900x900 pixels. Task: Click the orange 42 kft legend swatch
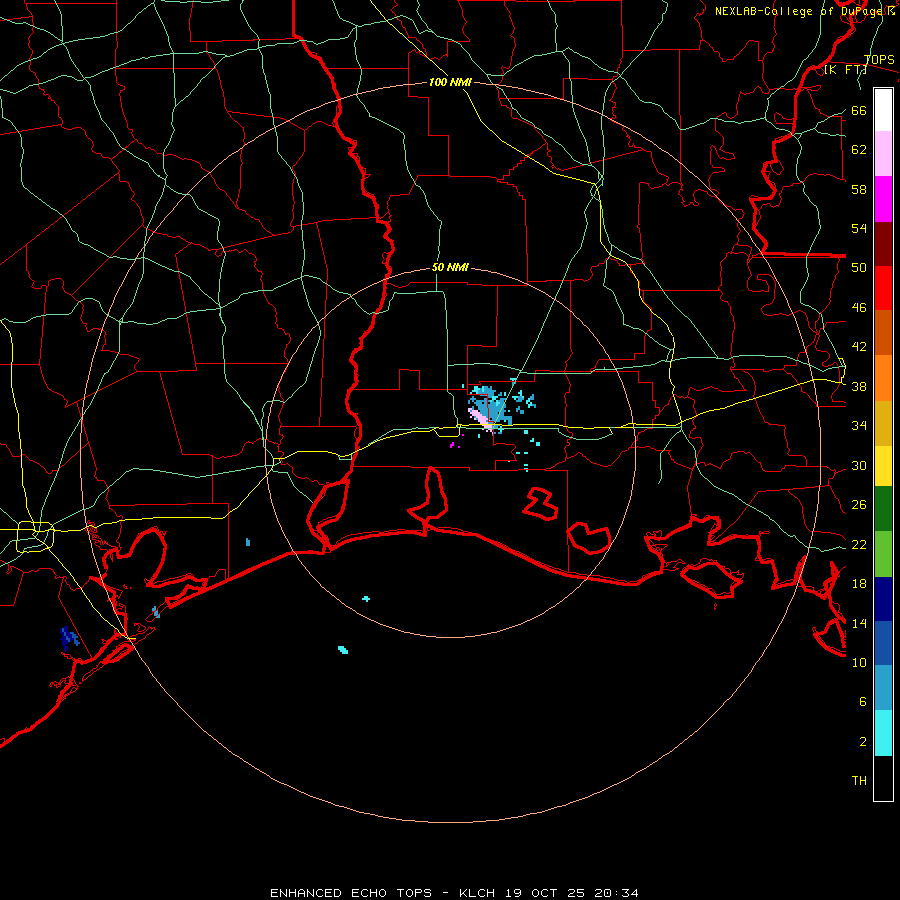click(x=883, y=378)
